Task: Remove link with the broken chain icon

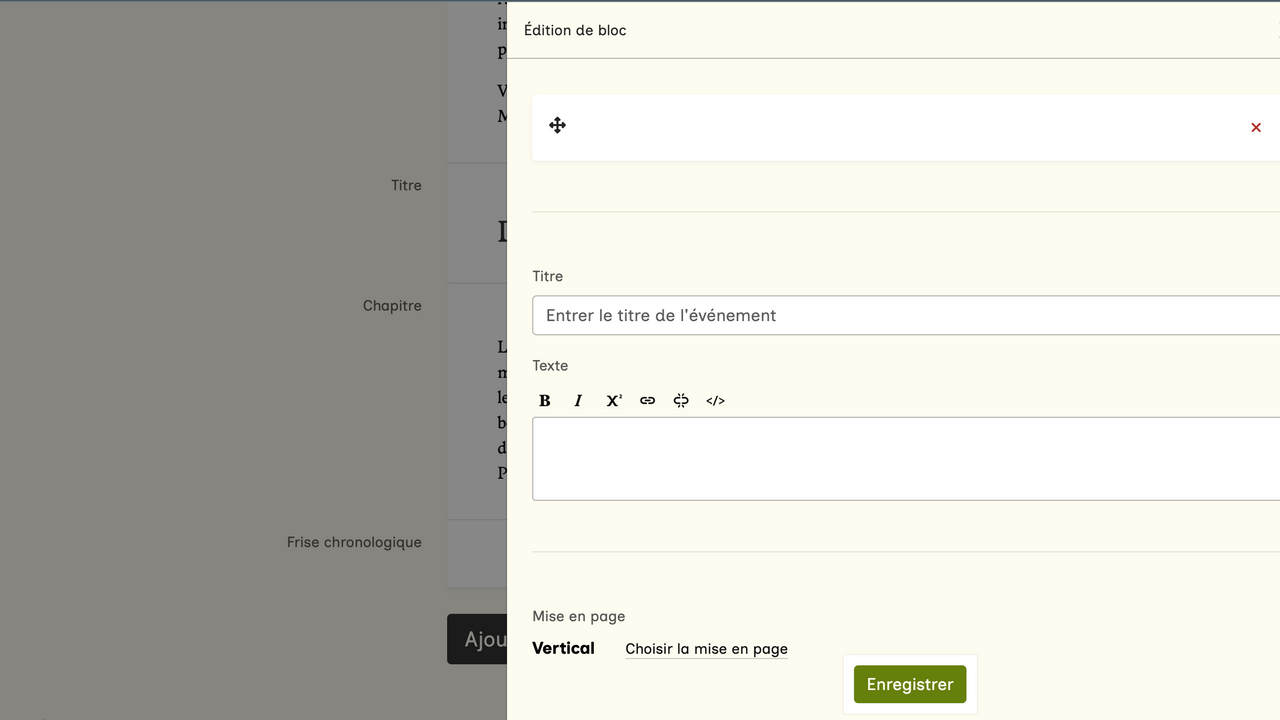Action: click(681, 401)
